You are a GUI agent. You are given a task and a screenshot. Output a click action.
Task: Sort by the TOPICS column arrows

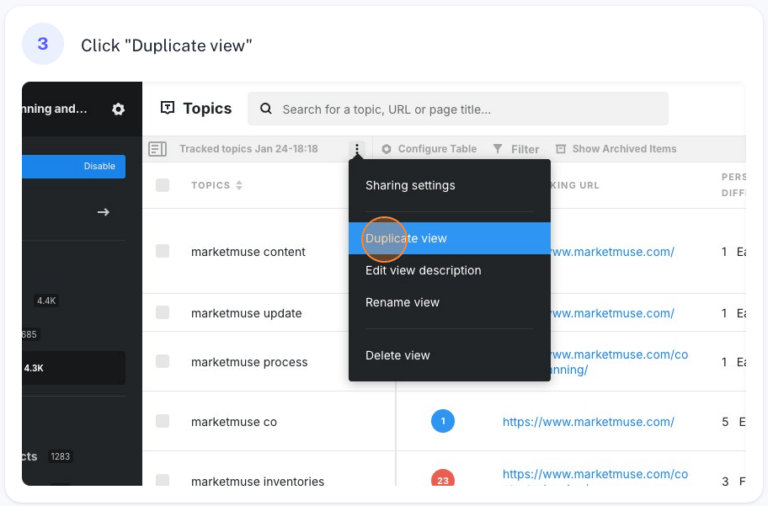(x=239, y=185)
